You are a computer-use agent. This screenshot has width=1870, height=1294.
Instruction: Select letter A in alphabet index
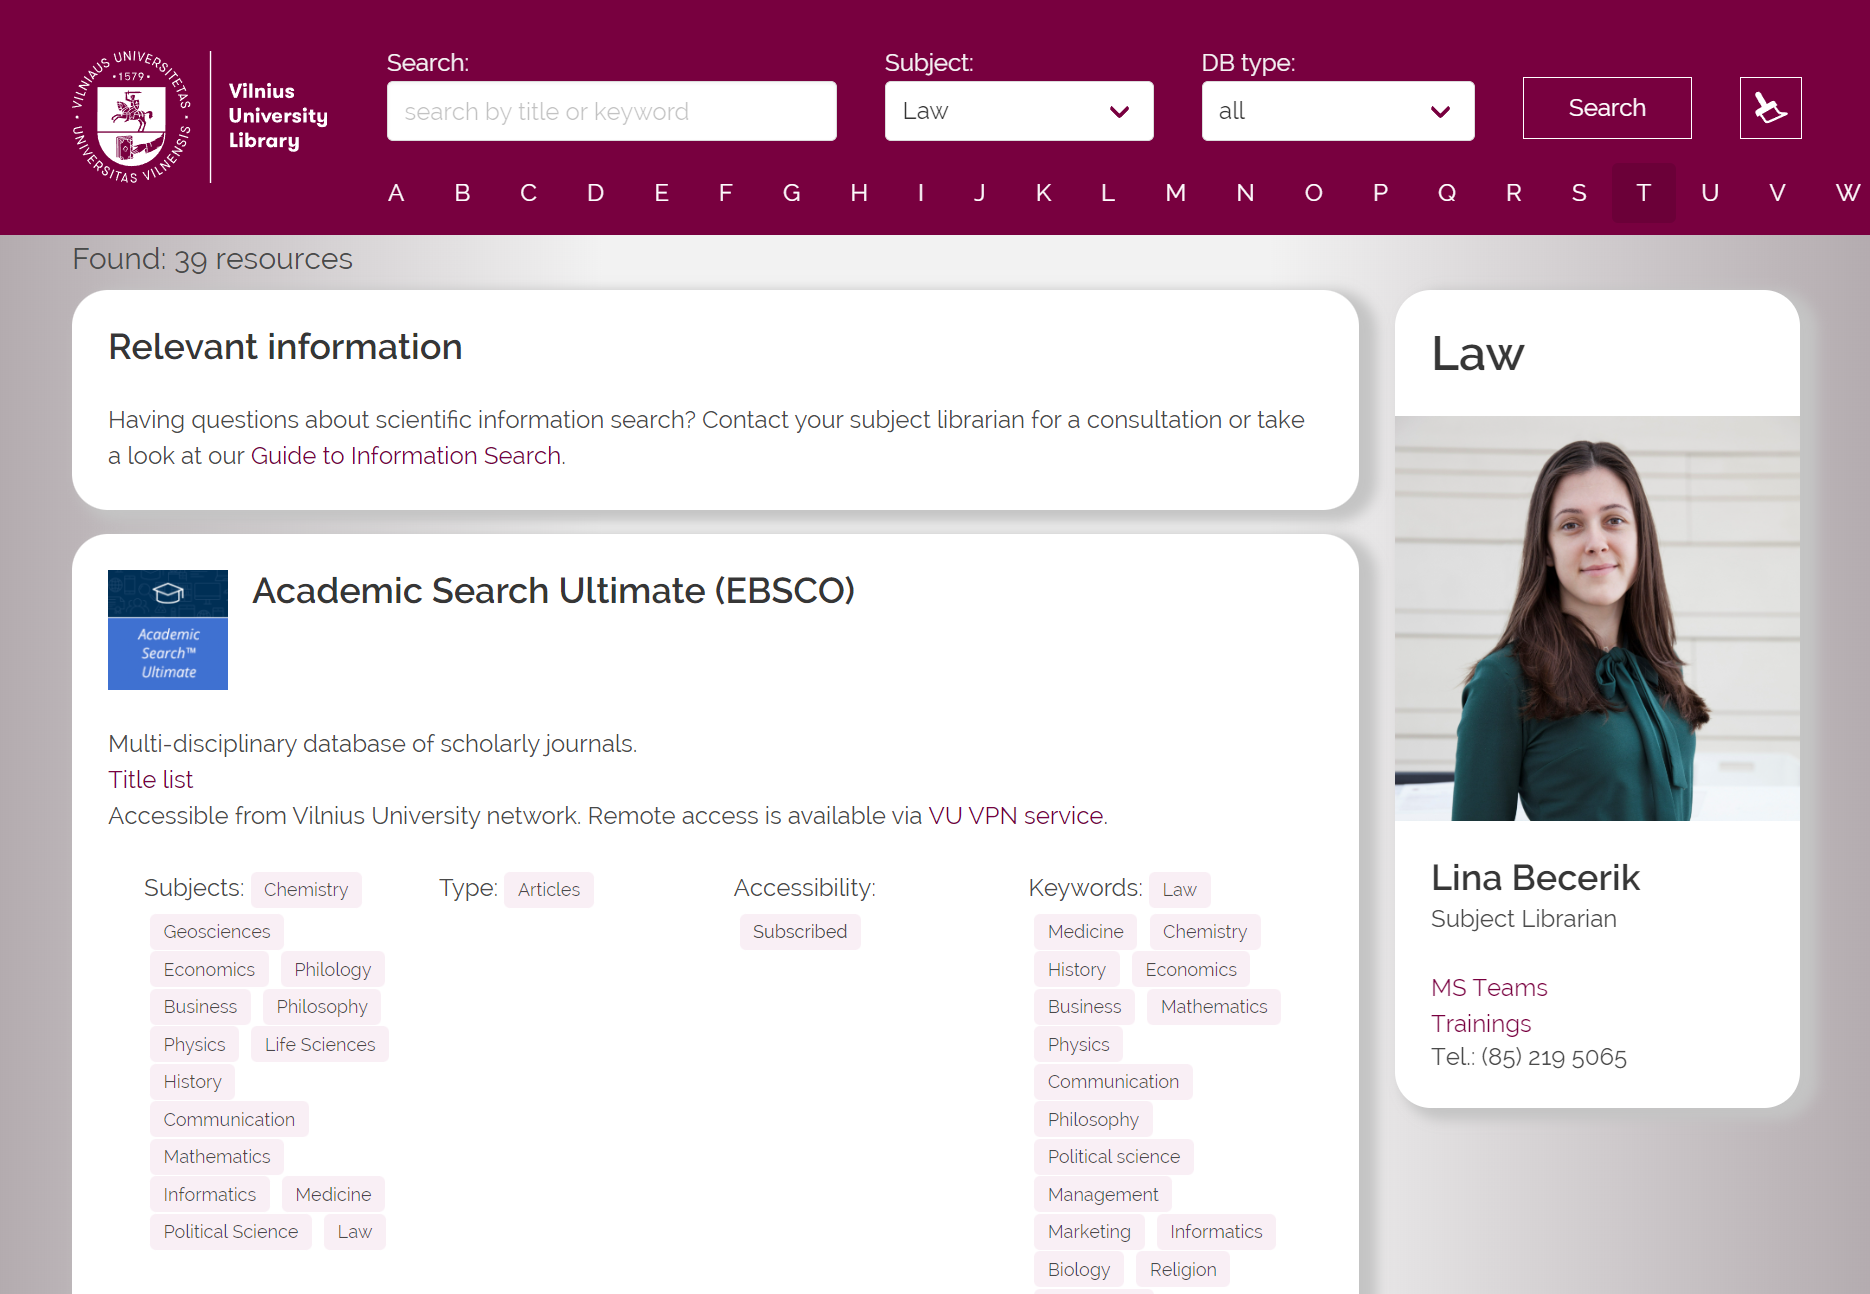[x=396, y=193]
